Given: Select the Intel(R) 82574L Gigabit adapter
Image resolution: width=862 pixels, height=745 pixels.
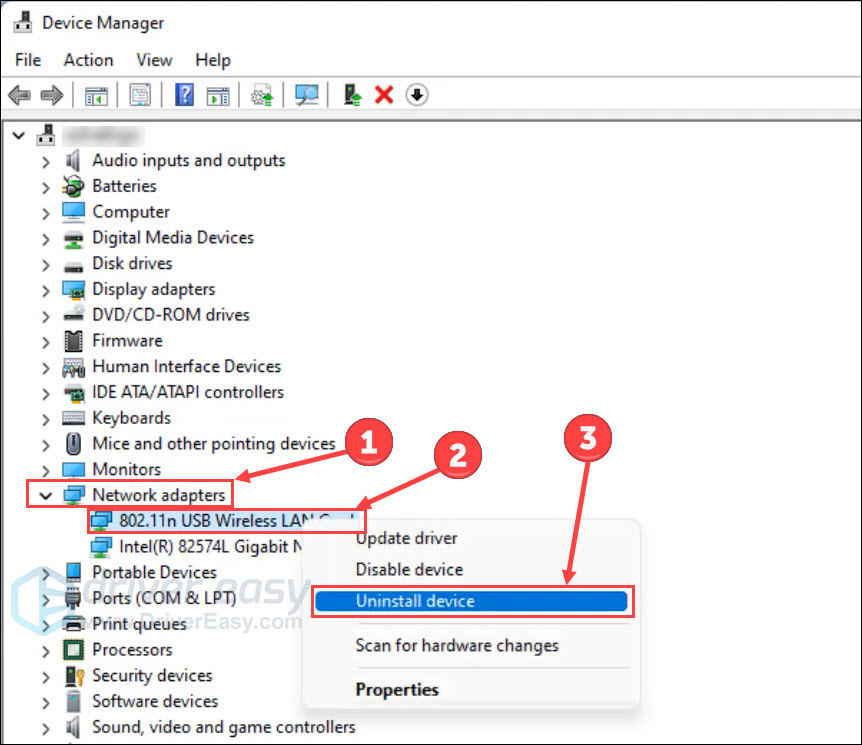Looking at the screenshot, I should [x=211, y=547].
